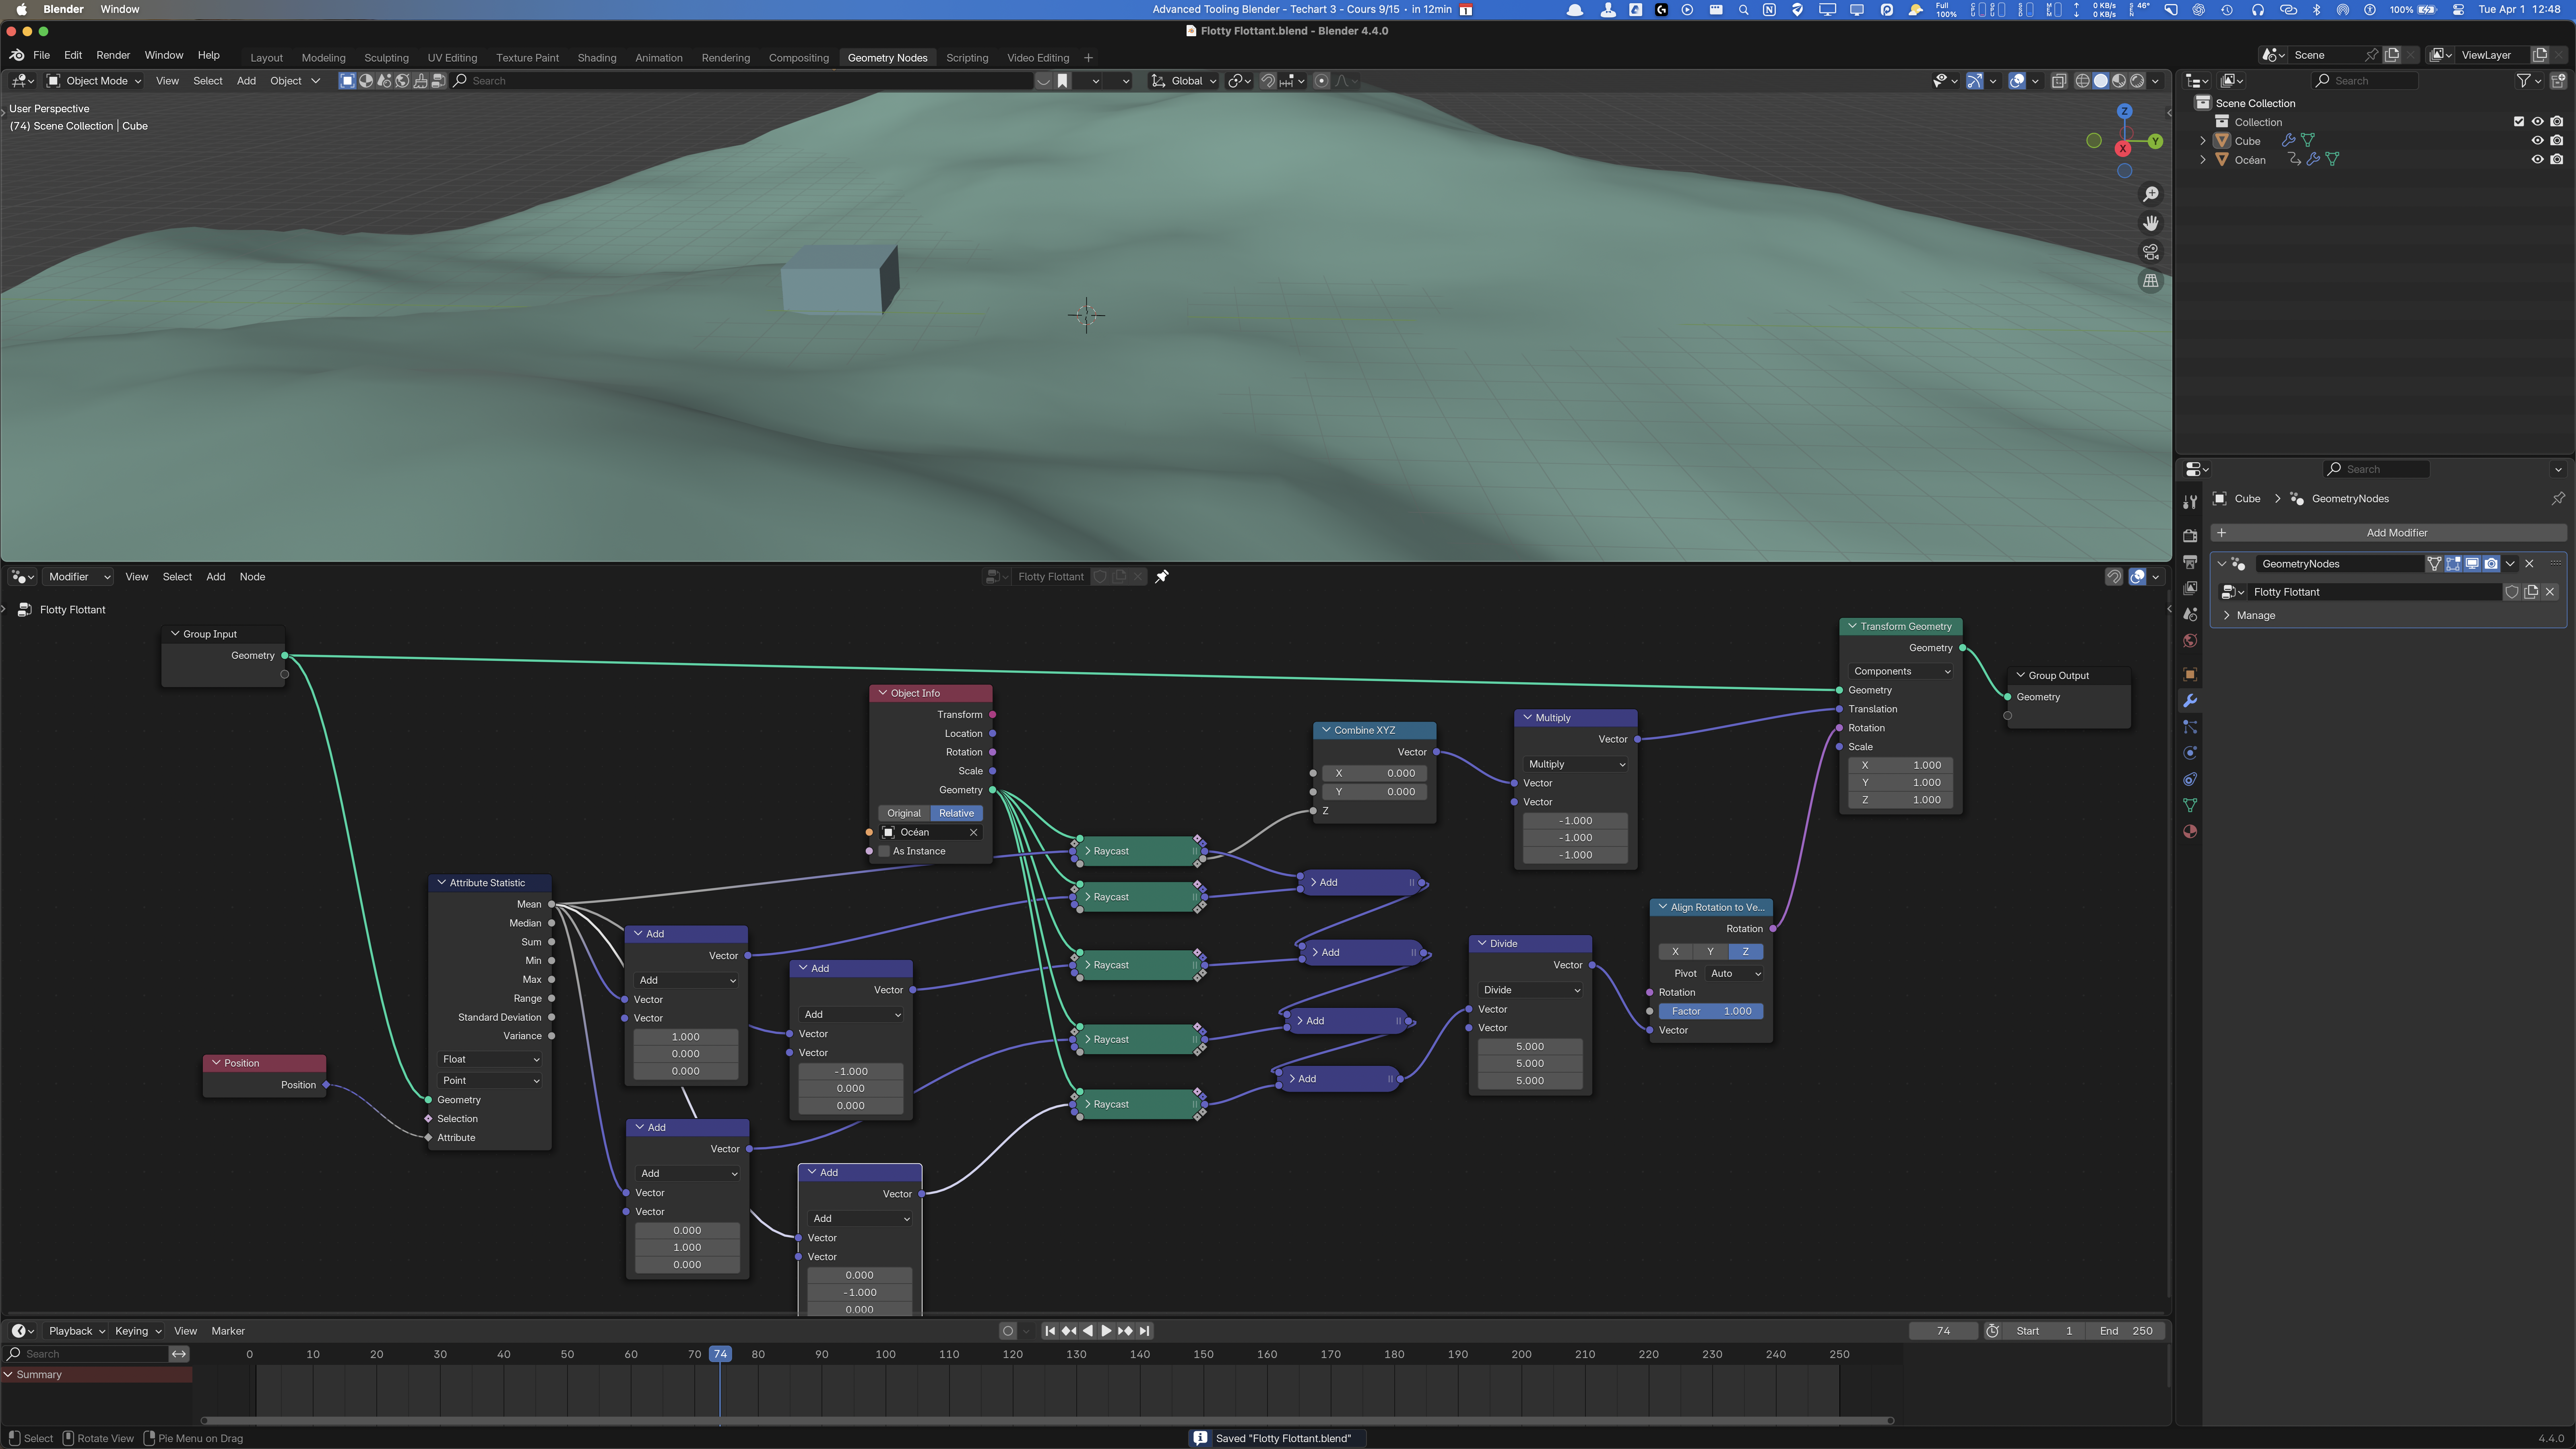This screenshot has height=1449, width=2576.
Task: Expand the Océan item in the Outliner
Action: (x=2203, y=160)
